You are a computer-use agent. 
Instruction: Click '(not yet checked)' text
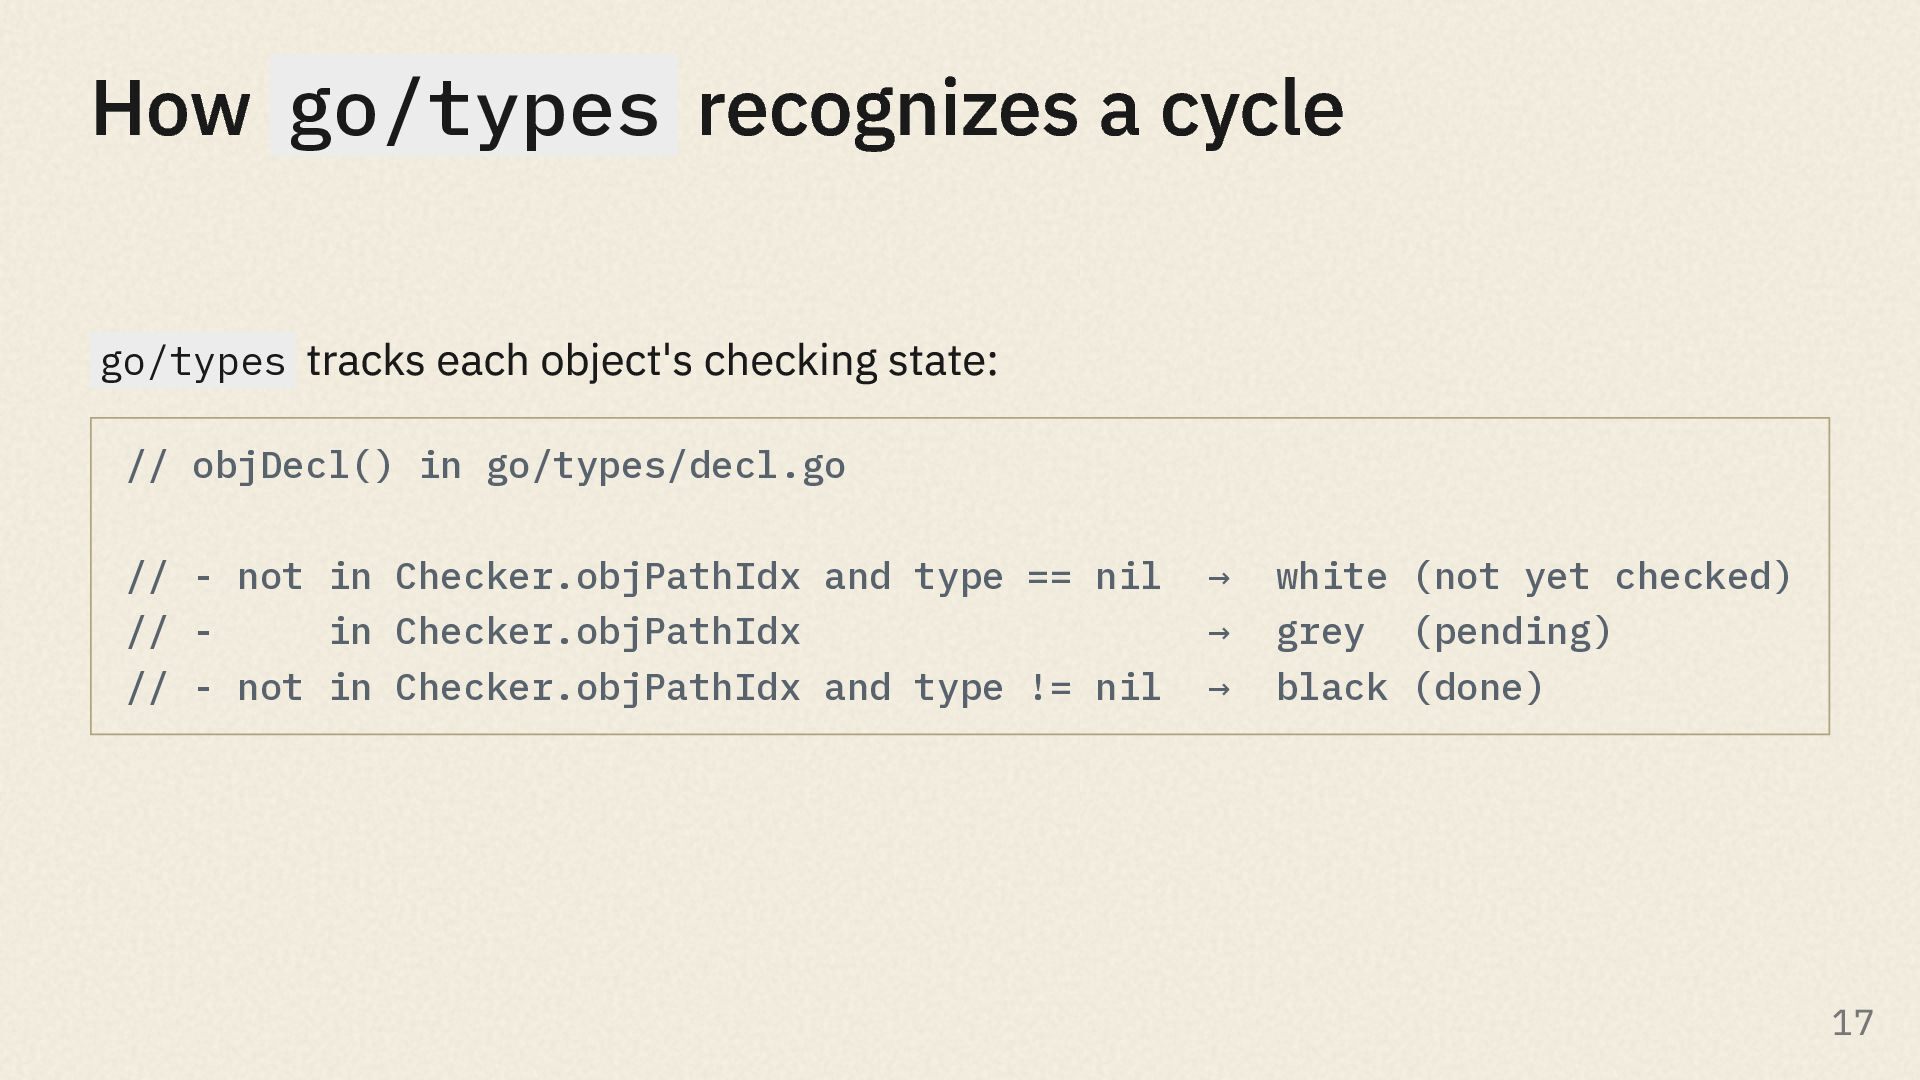(x=1602, y=577)
